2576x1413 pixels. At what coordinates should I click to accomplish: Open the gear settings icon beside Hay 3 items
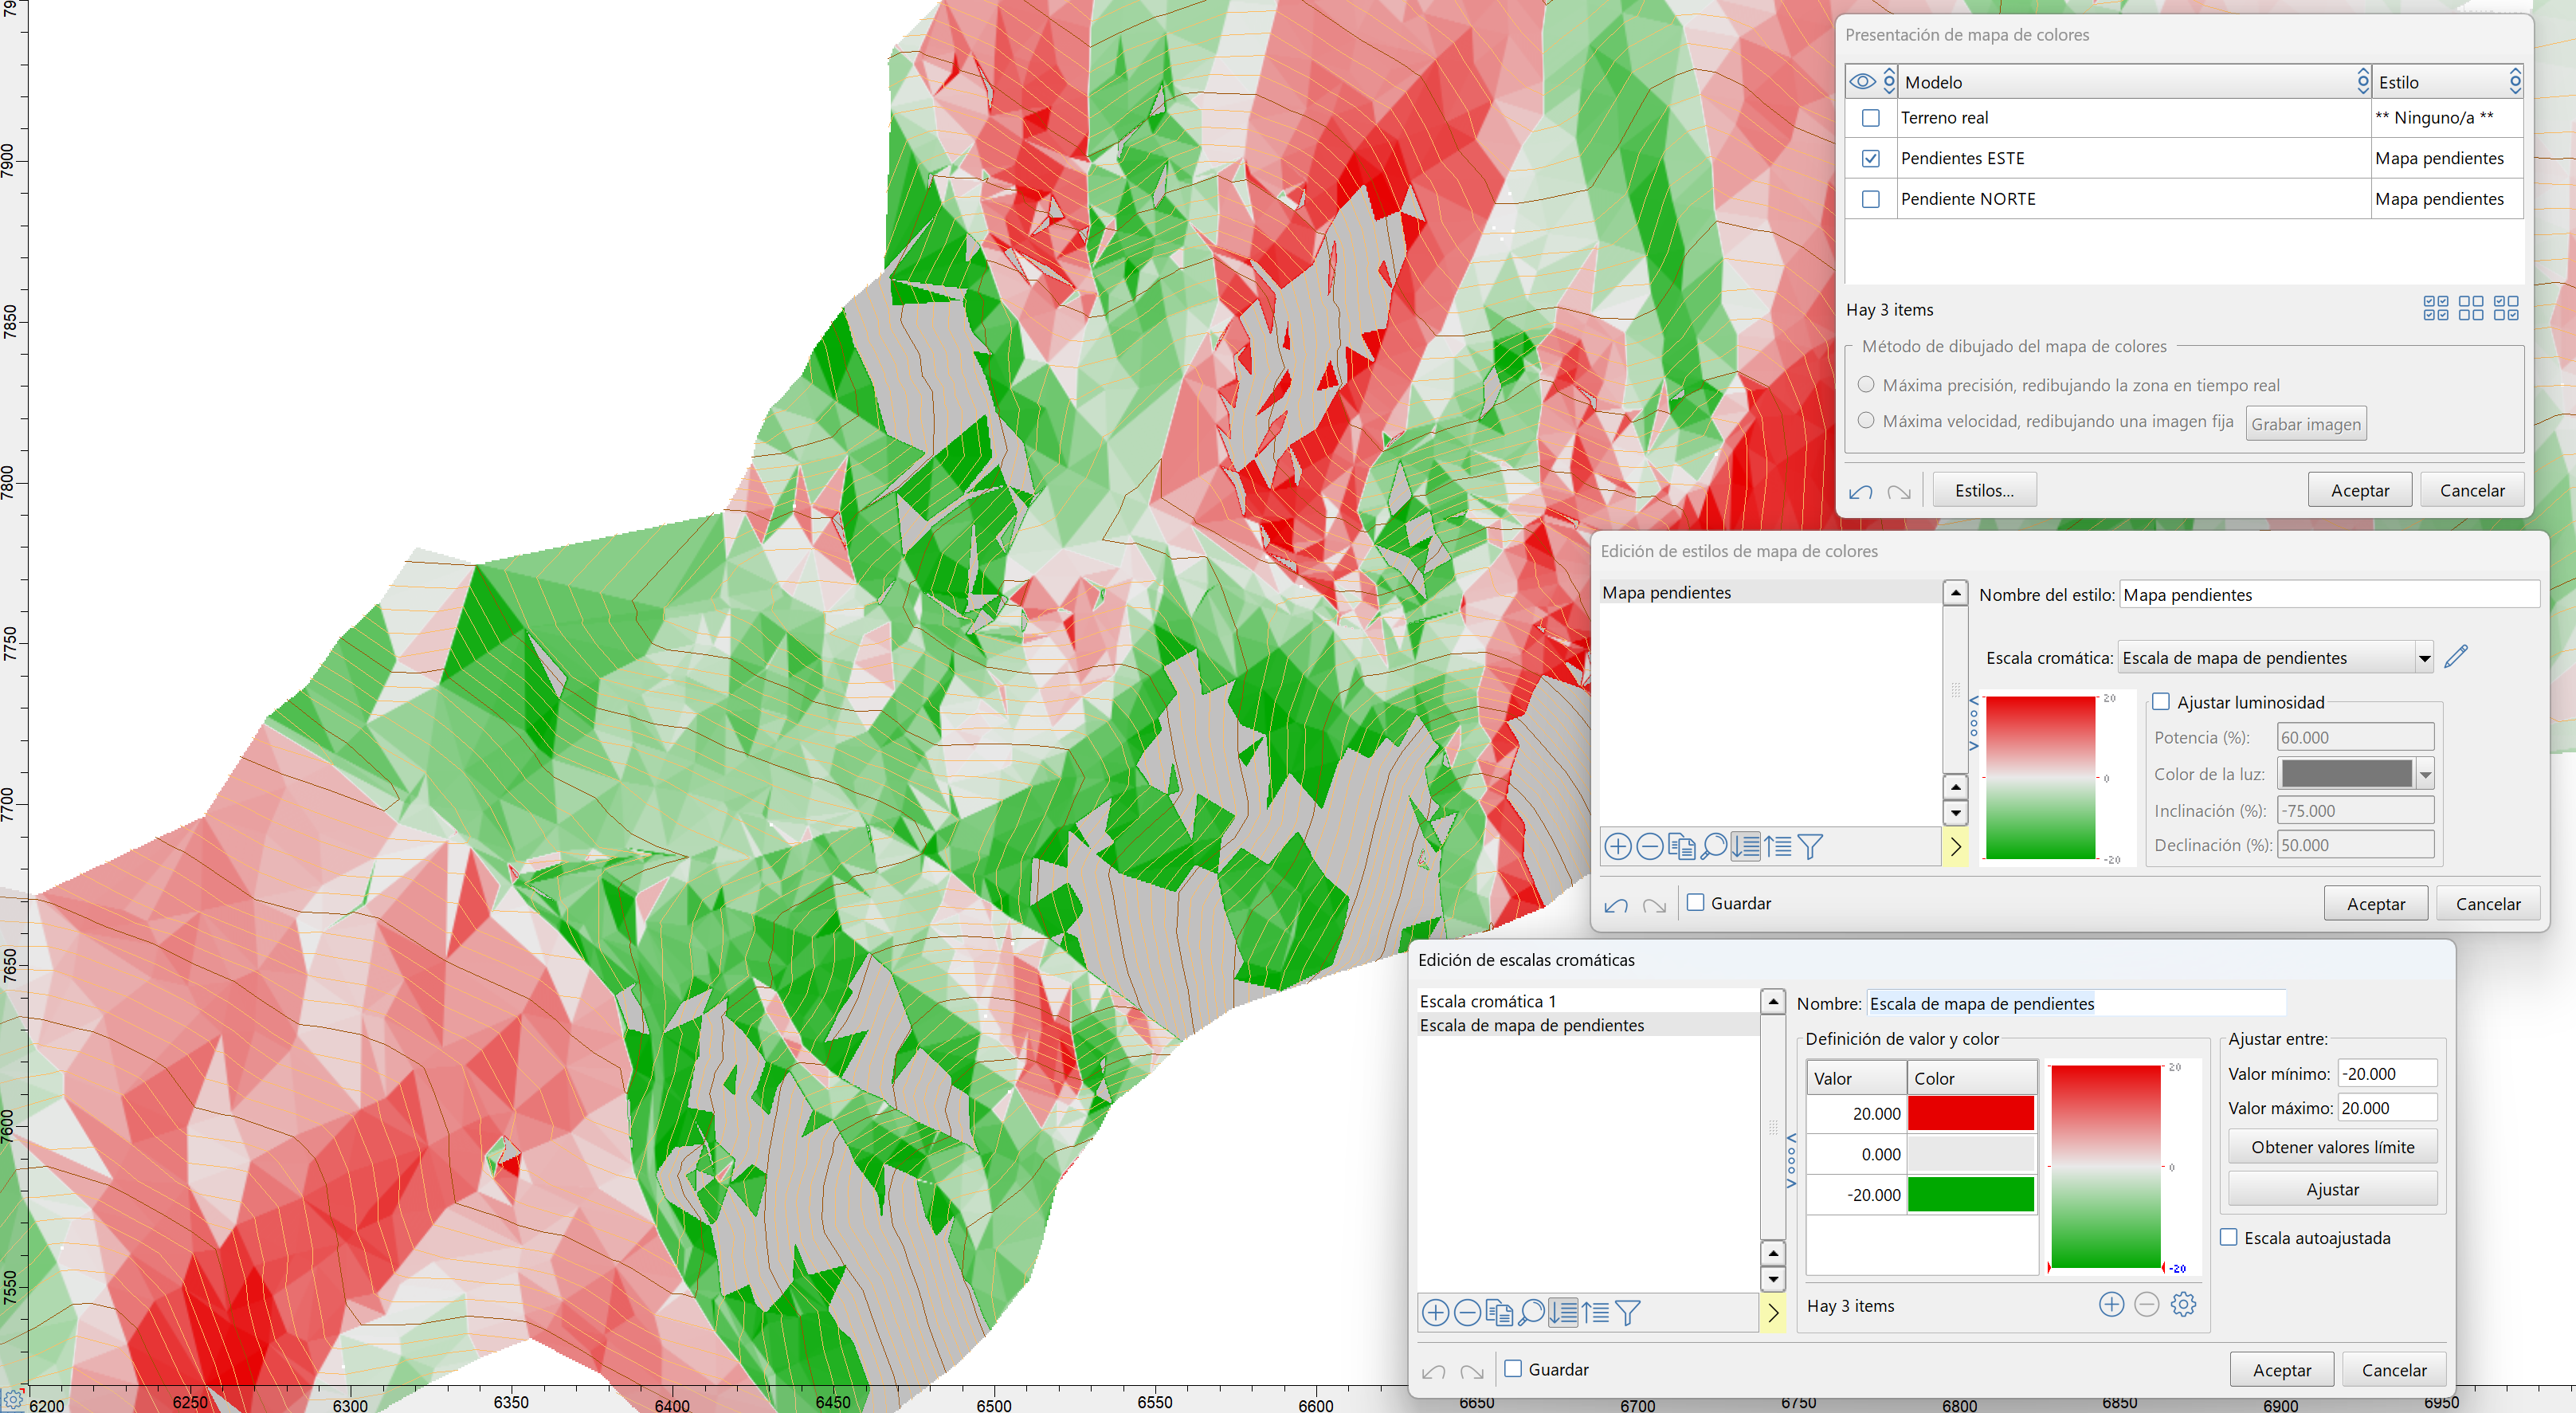click(2183, 1304)
